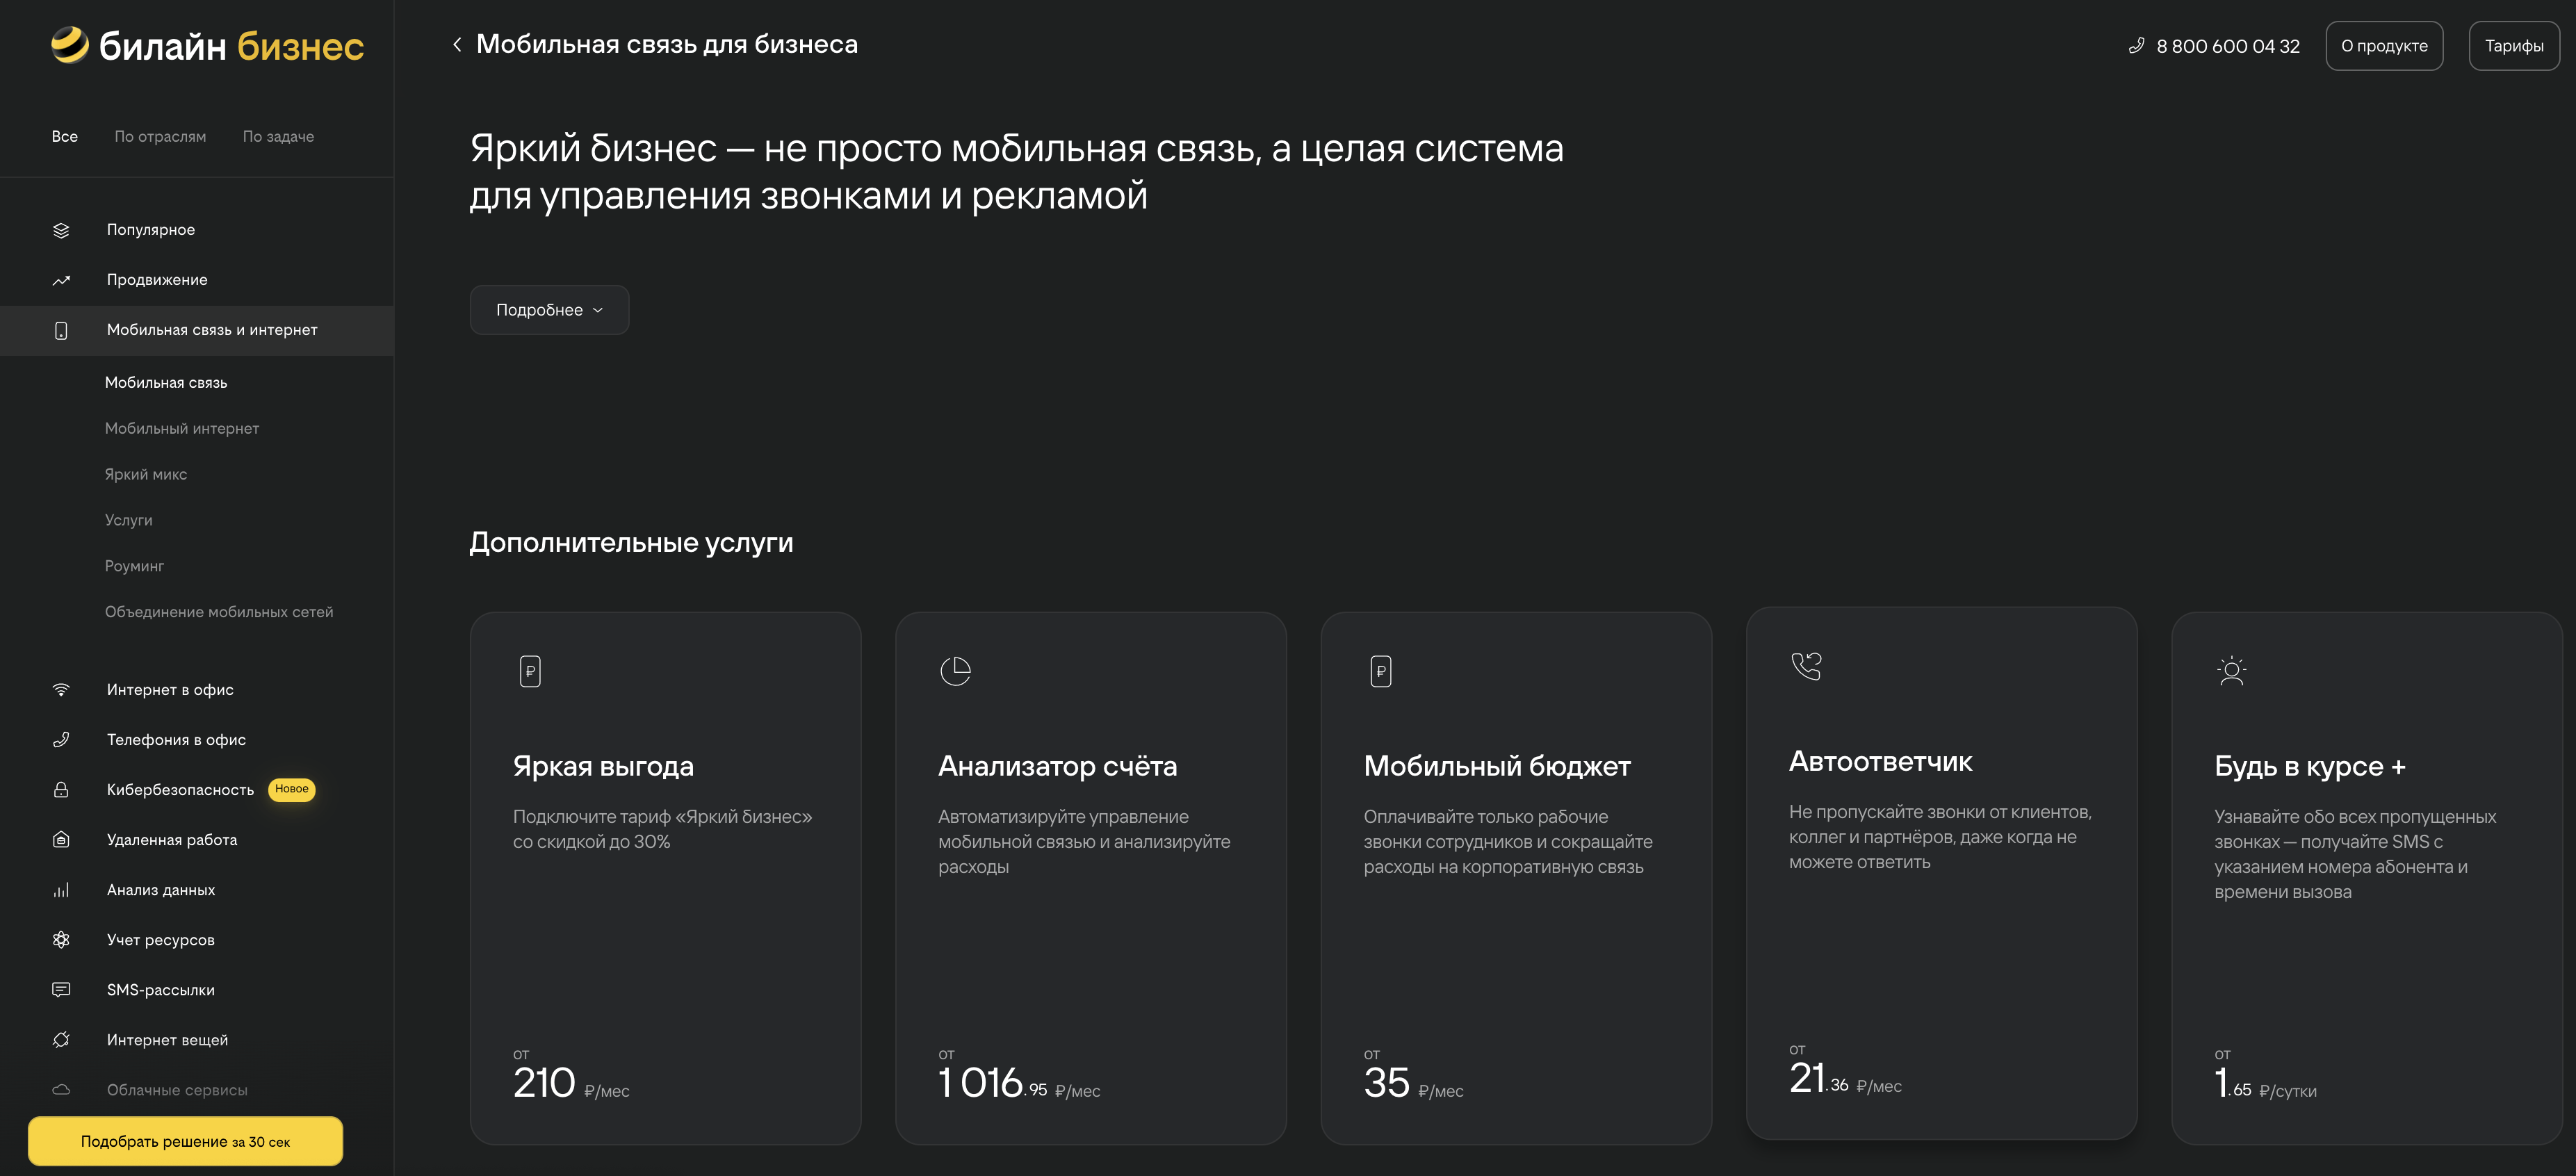Expand the Мобильная связь и интернет section
This screenshot has width=2576, height=1176.
[212, 330]
